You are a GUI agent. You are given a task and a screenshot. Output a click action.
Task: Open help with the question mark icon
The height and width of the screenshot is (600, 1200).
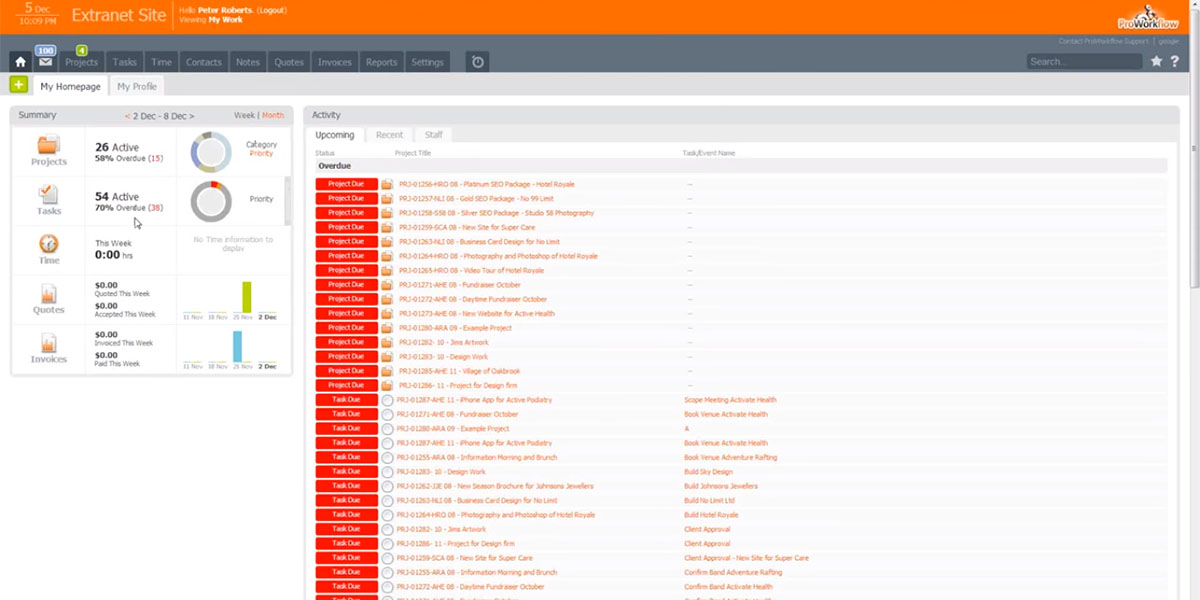(x=1175, y=62)
